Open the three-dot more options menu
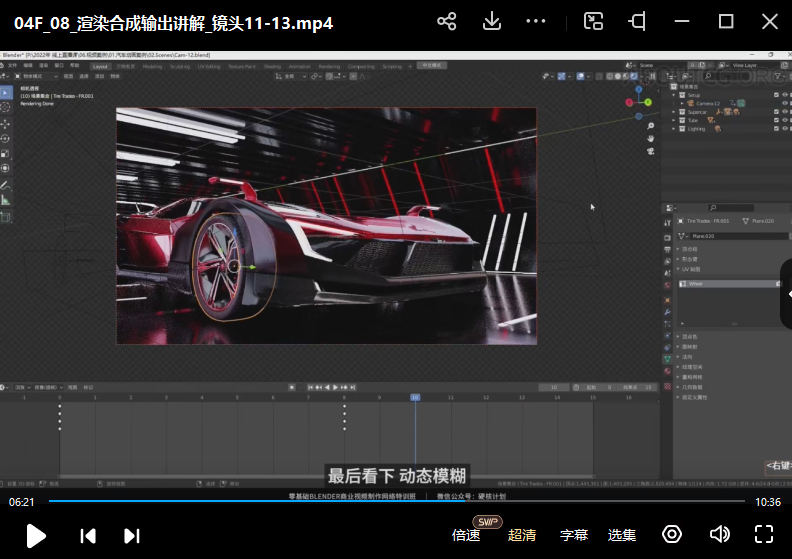Image resolution: width=792 pixels, height=559 pixels. (x=536, y=22)
